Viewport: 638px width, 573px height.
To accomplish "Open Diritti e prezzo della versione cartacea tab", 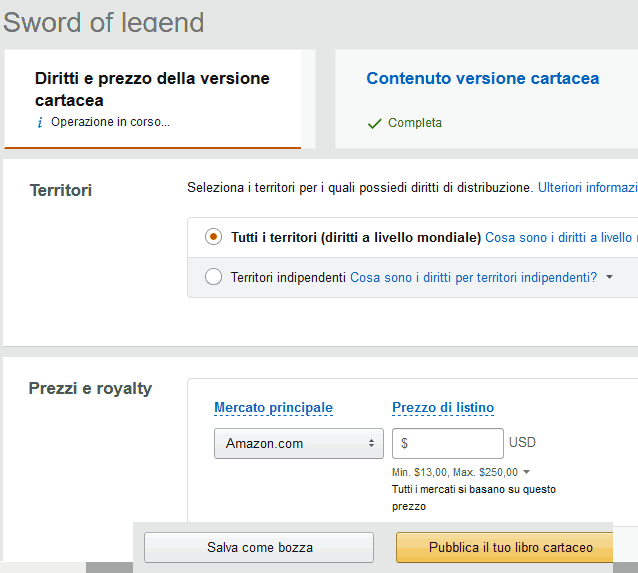I will point(153,99).
